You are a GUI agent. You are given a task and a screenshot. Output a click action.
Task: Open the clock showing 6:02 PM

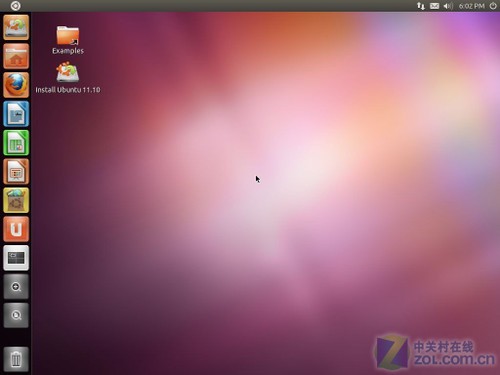tap(471, 6)
